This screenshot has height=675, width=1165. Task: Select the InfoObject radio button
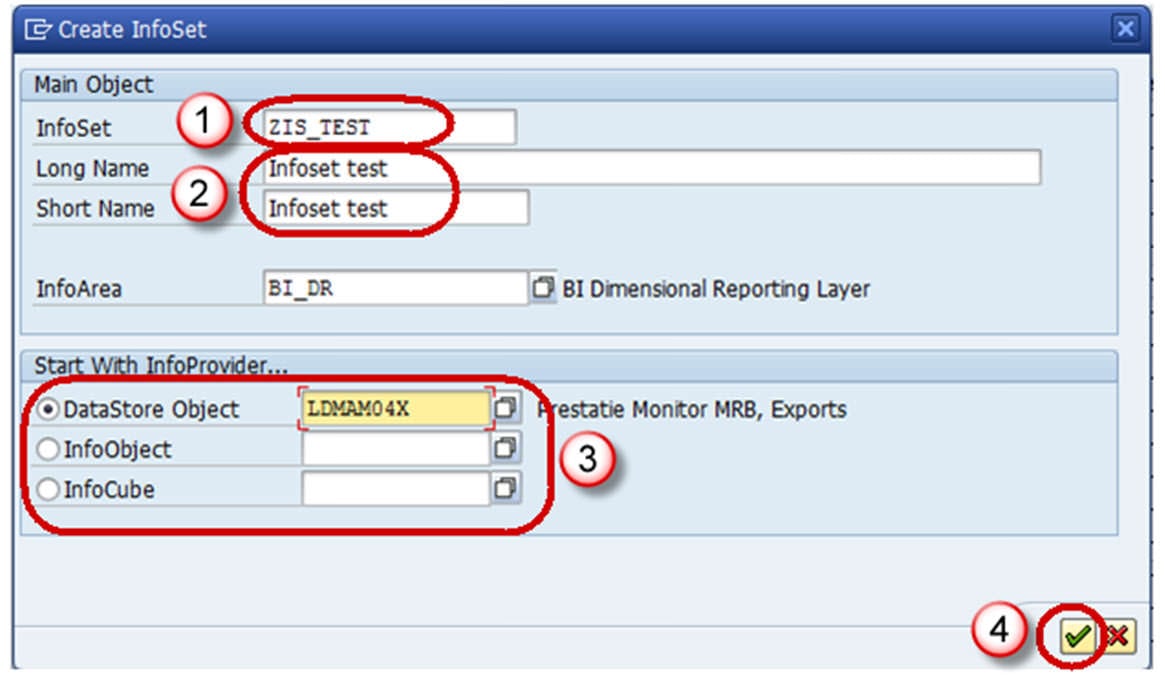[x=48, y=449]
